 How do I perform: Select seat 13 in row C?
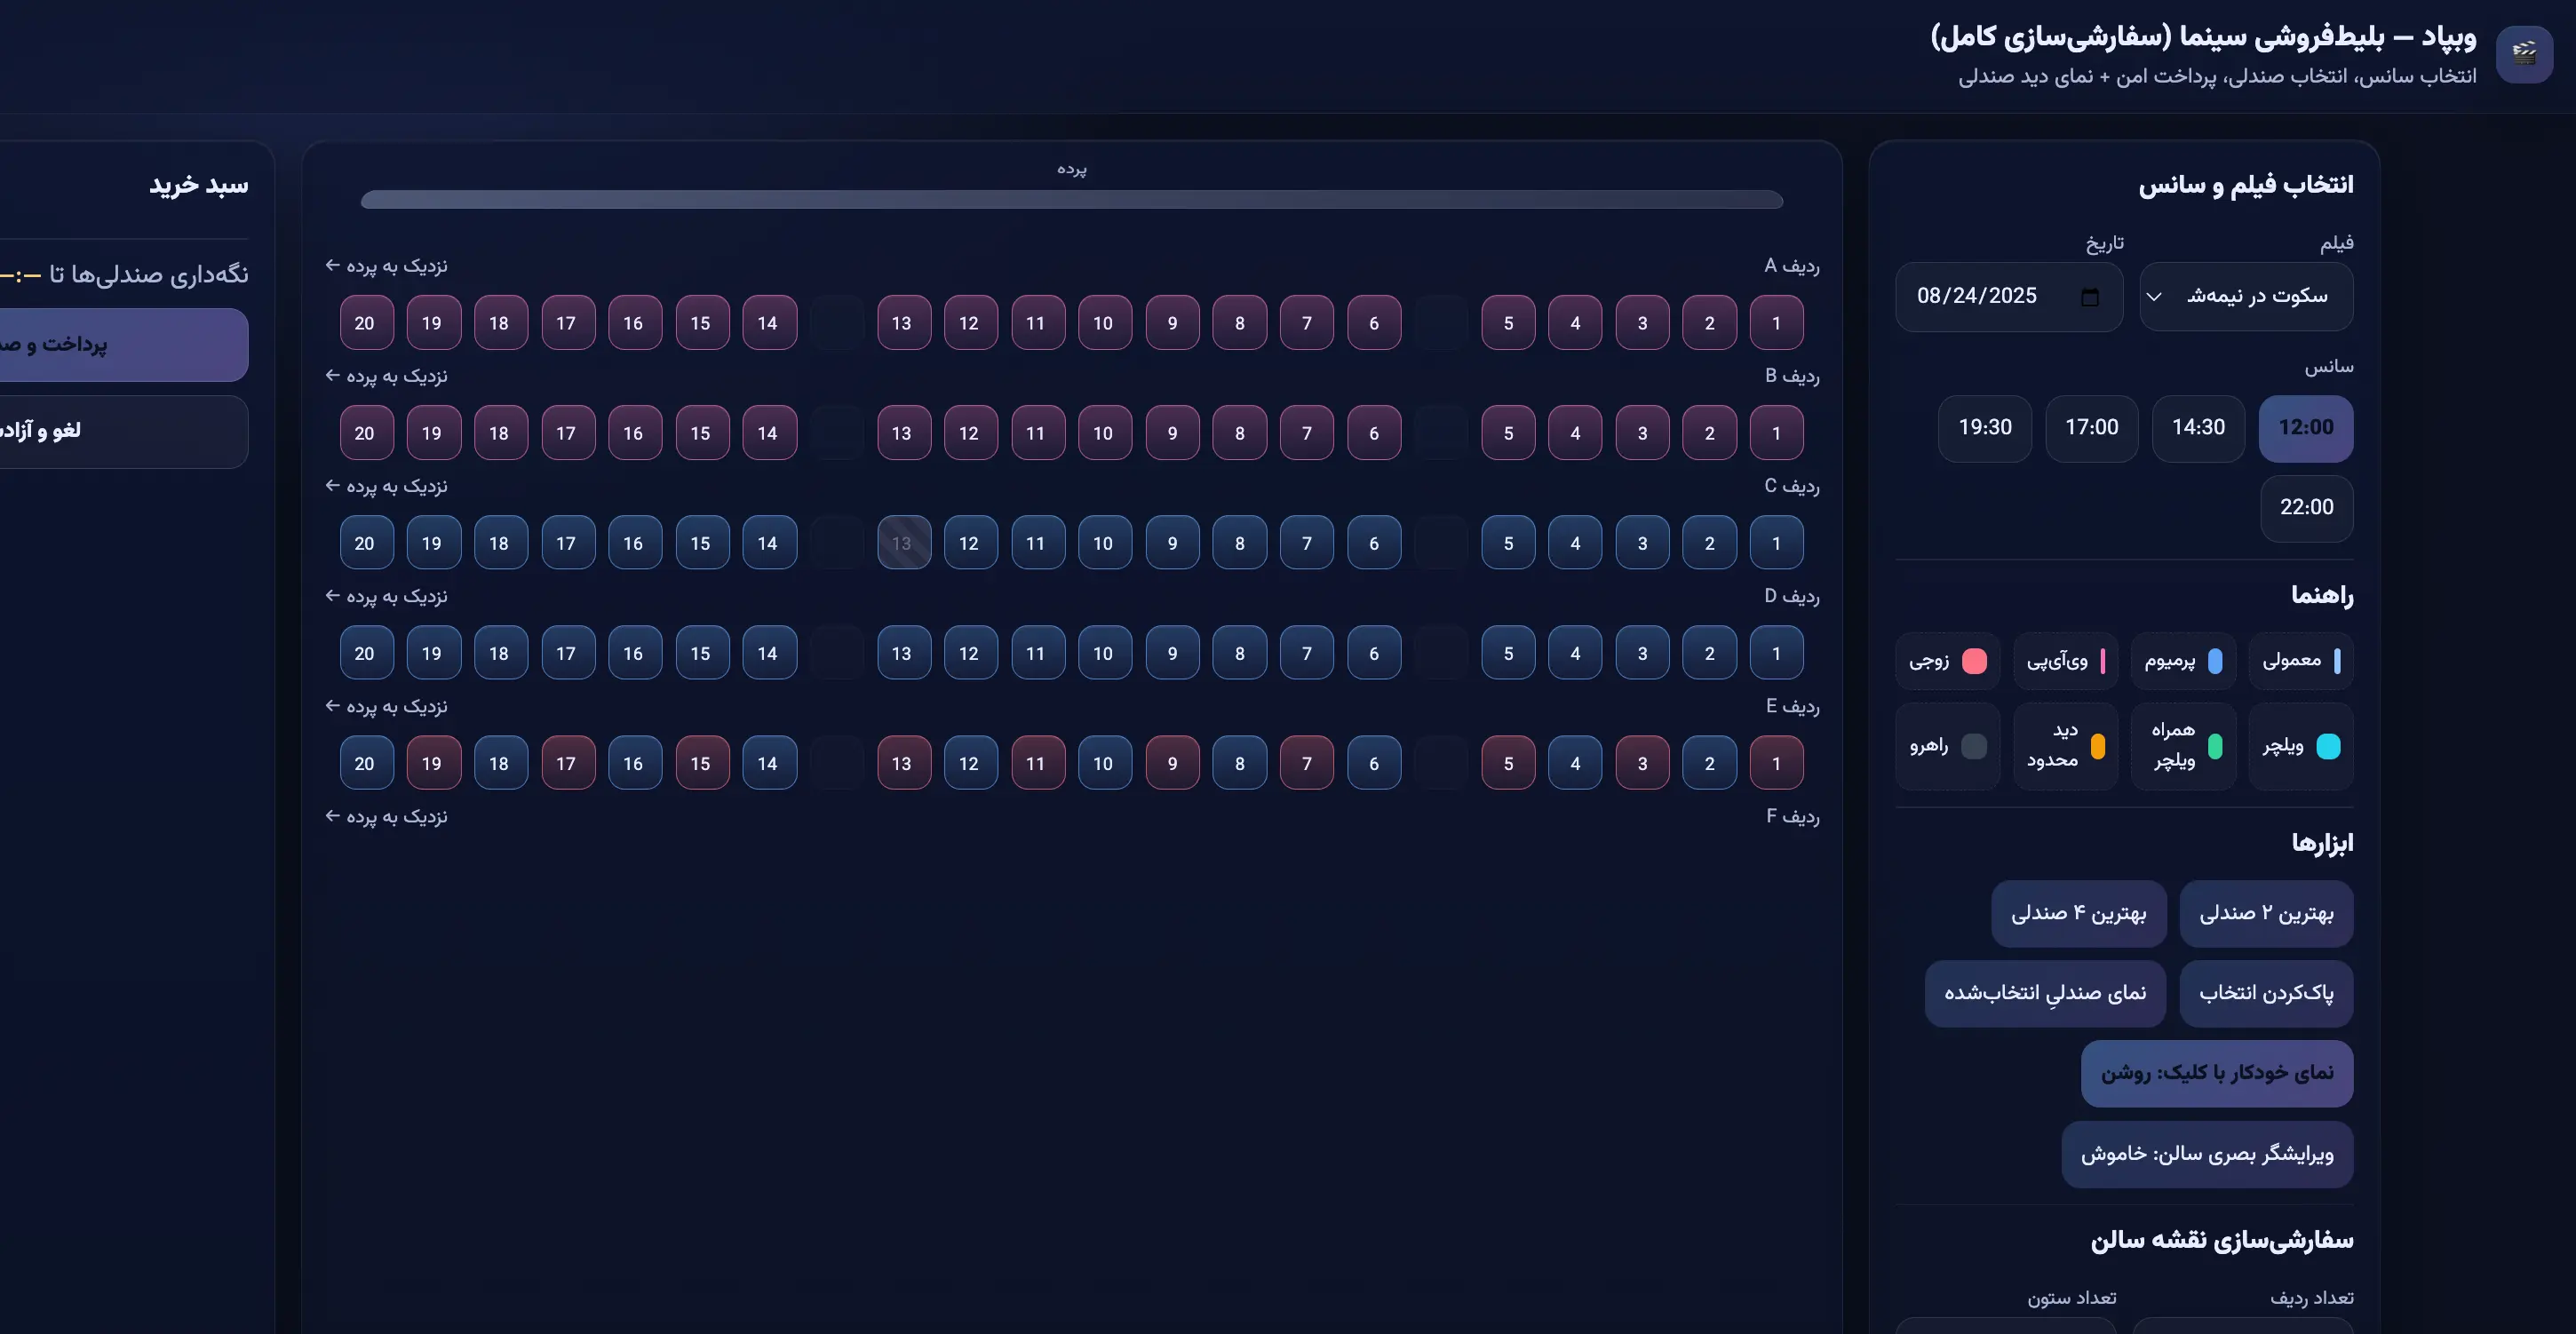pos(903,543)
